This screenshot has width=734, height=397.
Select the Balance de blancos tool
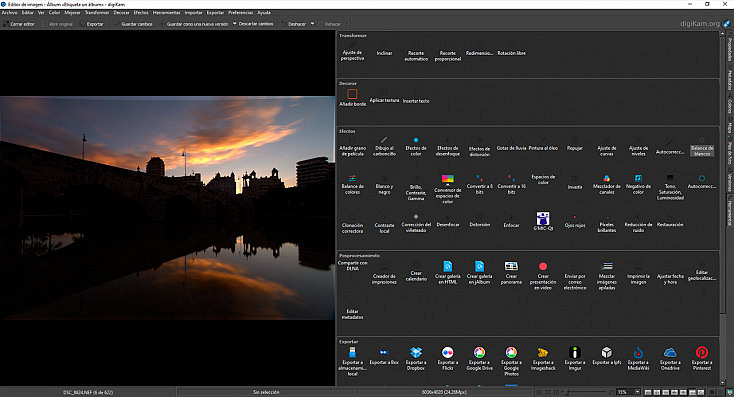(x=702, y=147)
